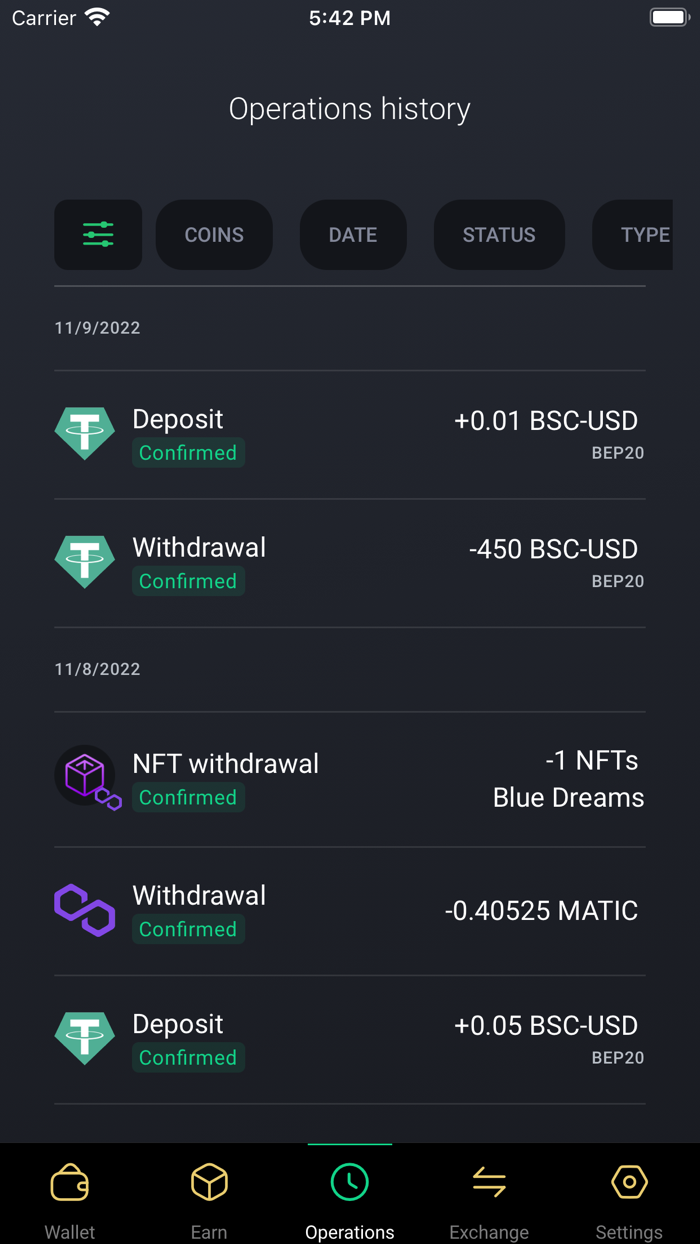Open the Blue Dreams NFT withdrawal entry
The image size is (700, 1244).
tap(350, 776)
